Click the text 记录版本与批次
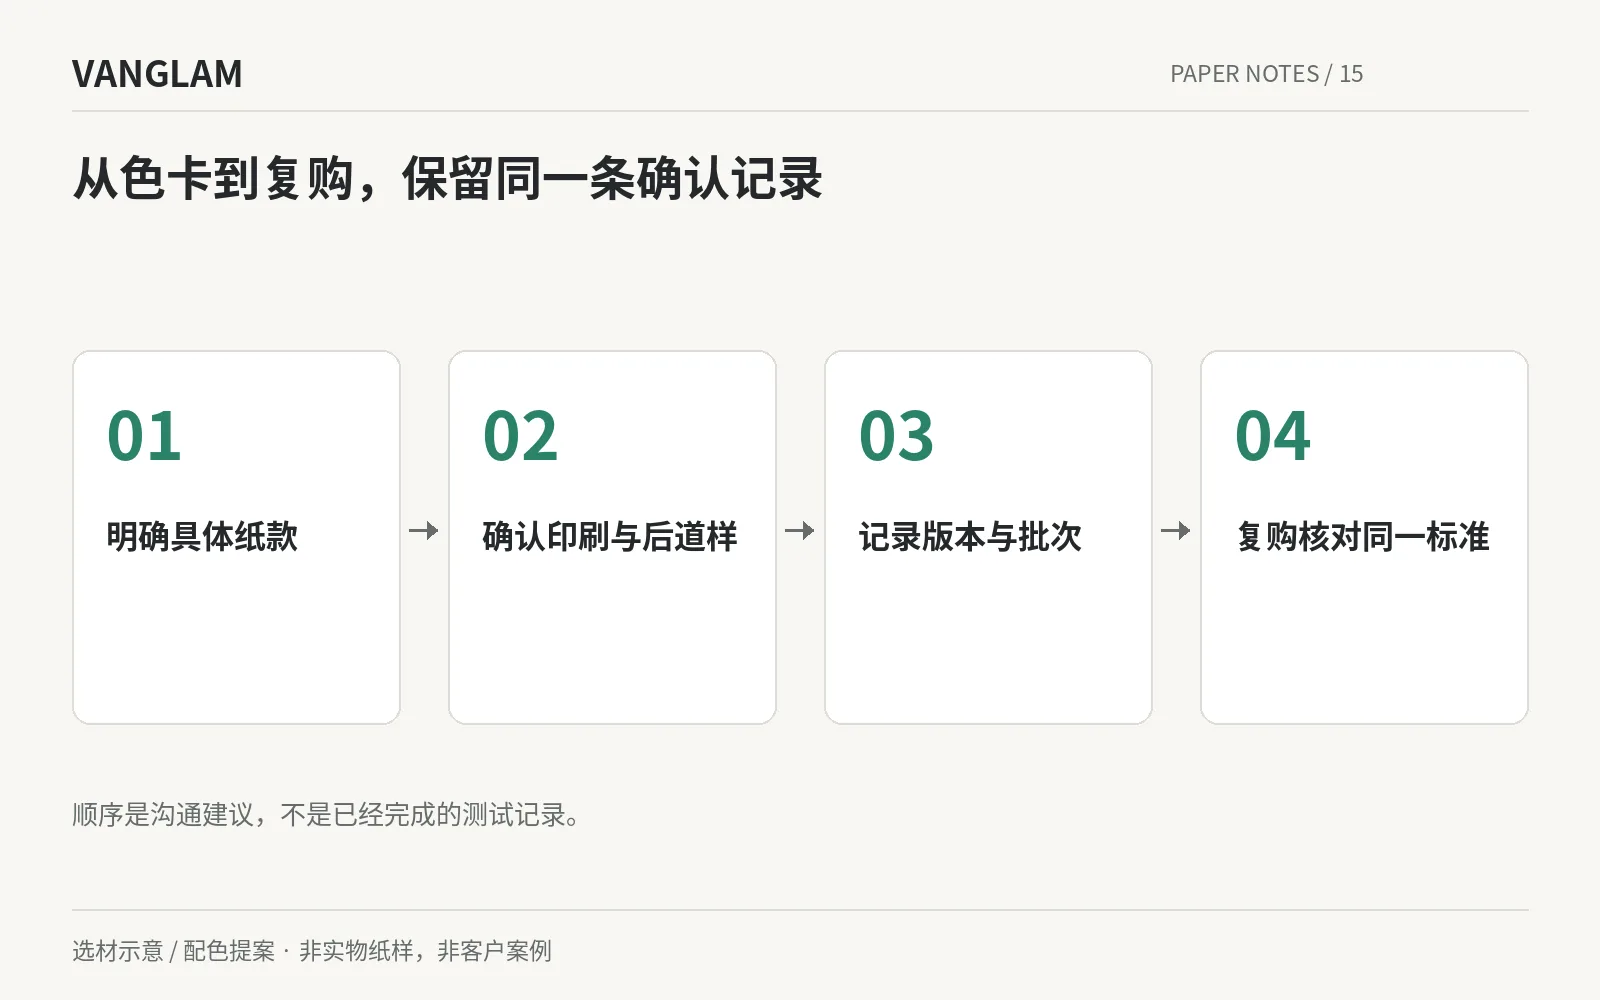Screen dimensions: 1600x1000 click(x=970, y=537)
